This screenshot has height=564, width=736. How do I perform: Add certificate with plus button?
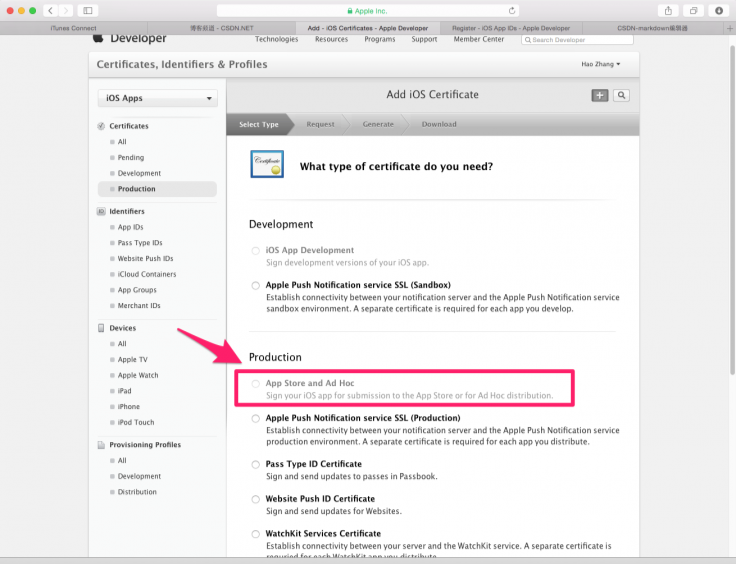point(599,95)
